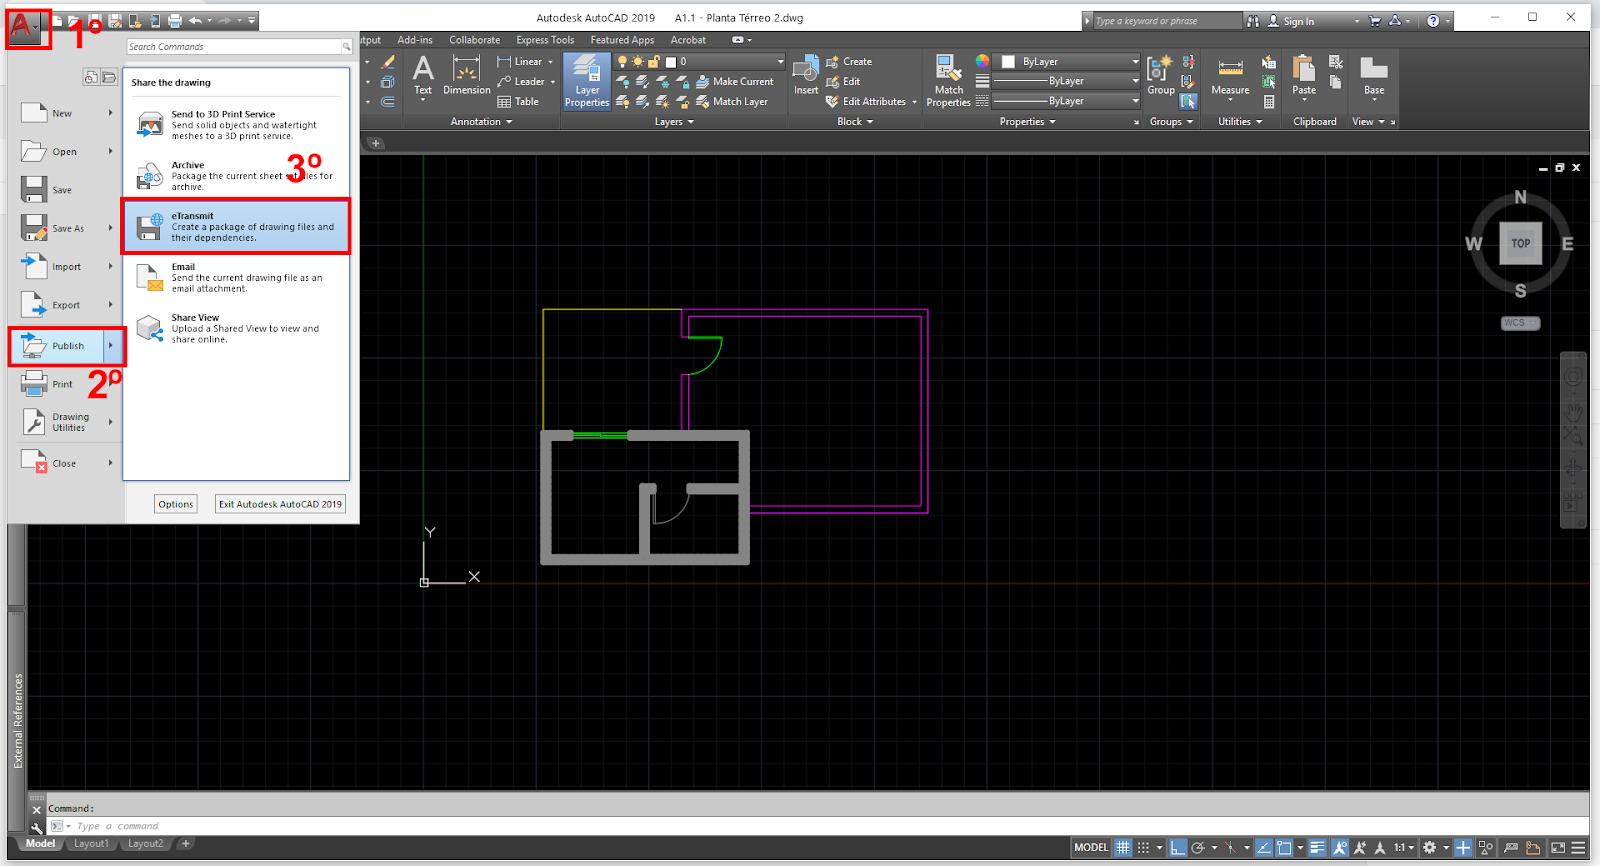This screenshot has width=1600, height=866.
Task: Click the Match Layer button
Action: click(x=732, y=102)
